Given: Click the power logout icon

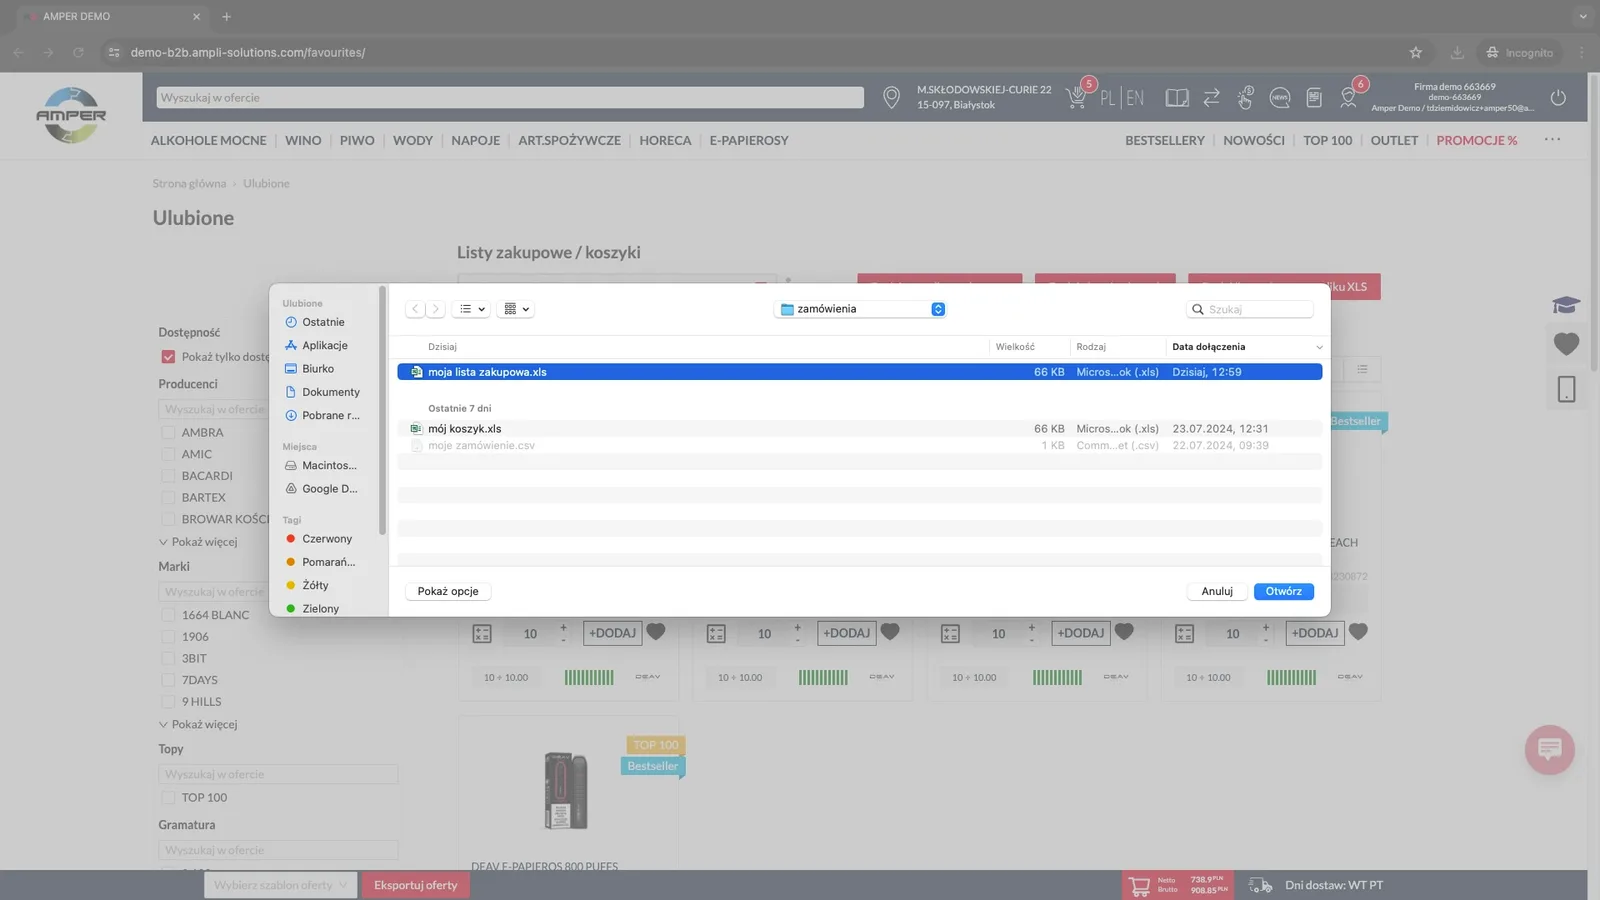Looking at the screenshot, I should pyautogui.click(x=1558, y=97).
